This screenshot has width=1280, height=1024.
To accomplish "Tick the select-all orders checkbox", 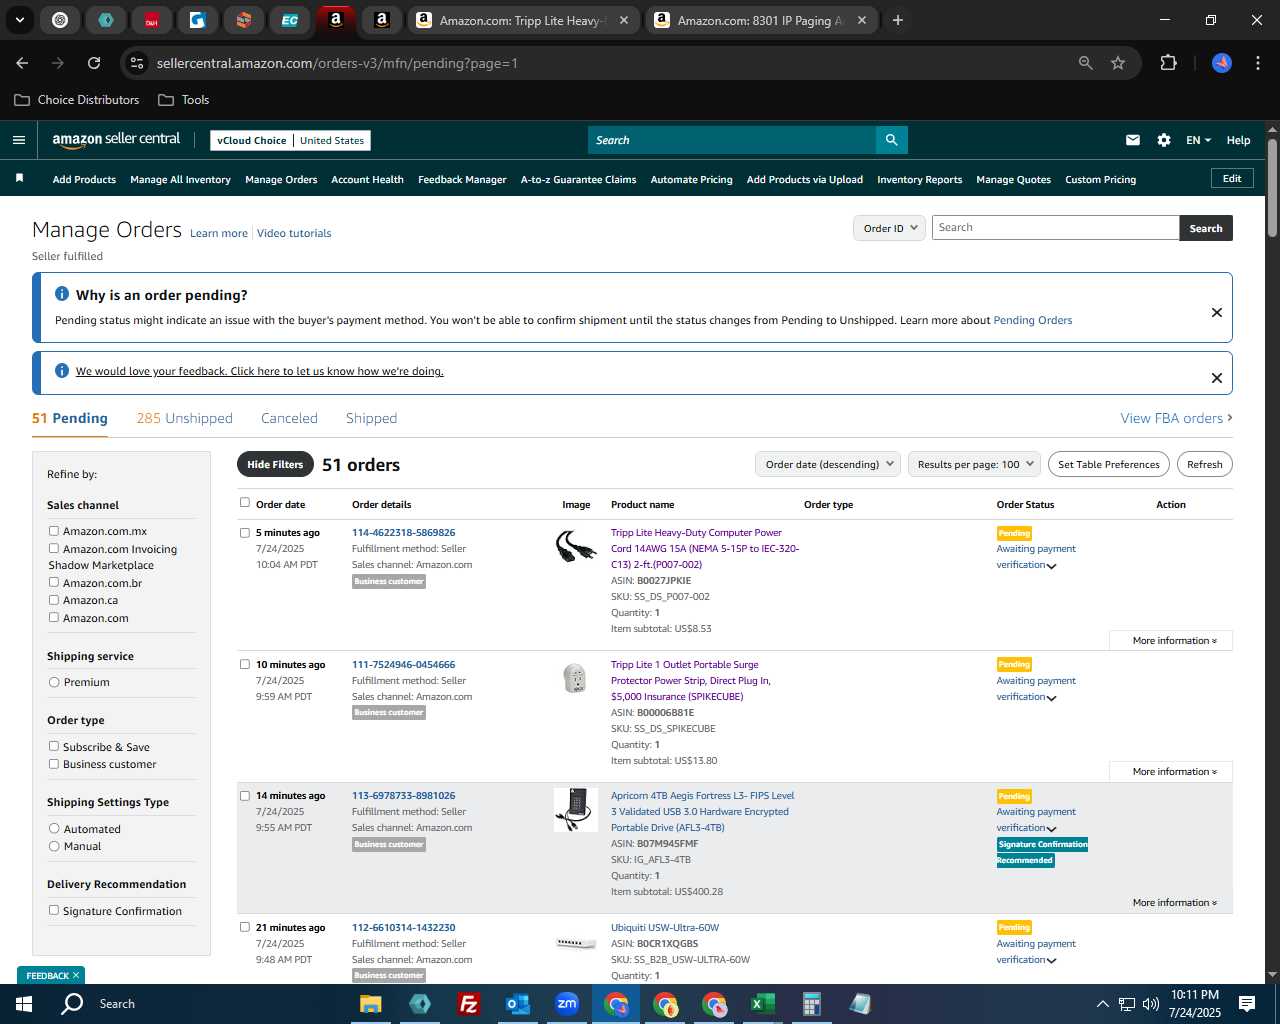I will [245, 503].
